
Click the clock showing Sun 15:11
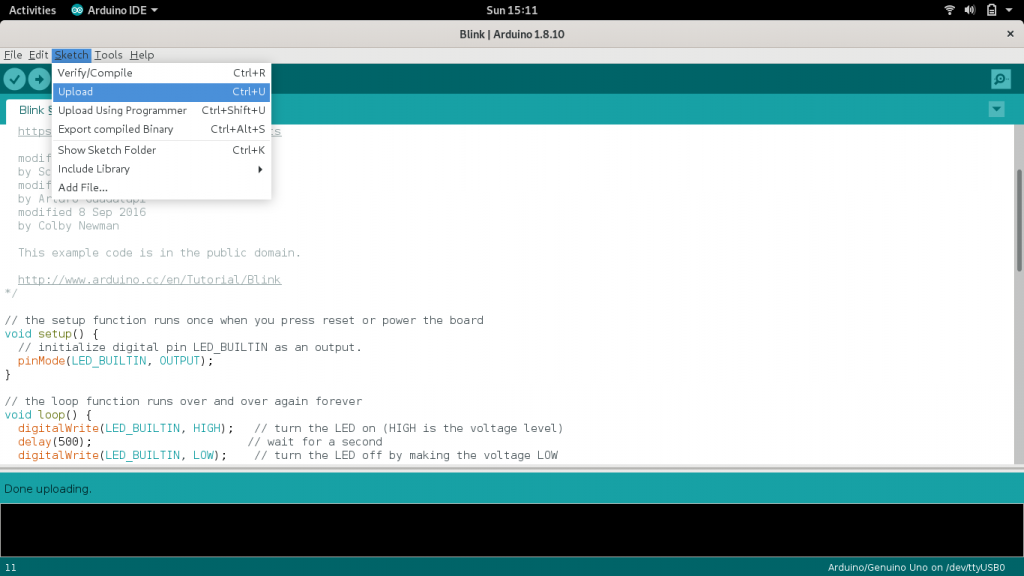511,10
